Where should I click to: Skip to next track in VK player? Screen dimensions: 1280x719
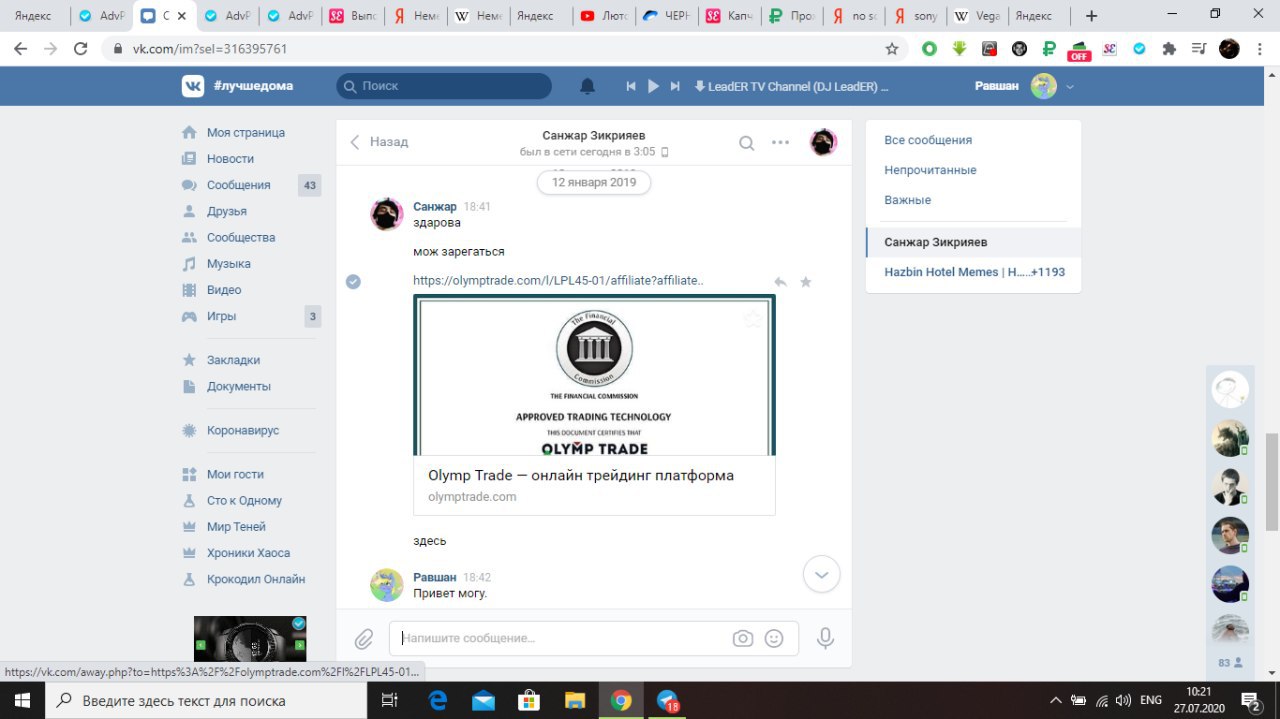[675, 86]
